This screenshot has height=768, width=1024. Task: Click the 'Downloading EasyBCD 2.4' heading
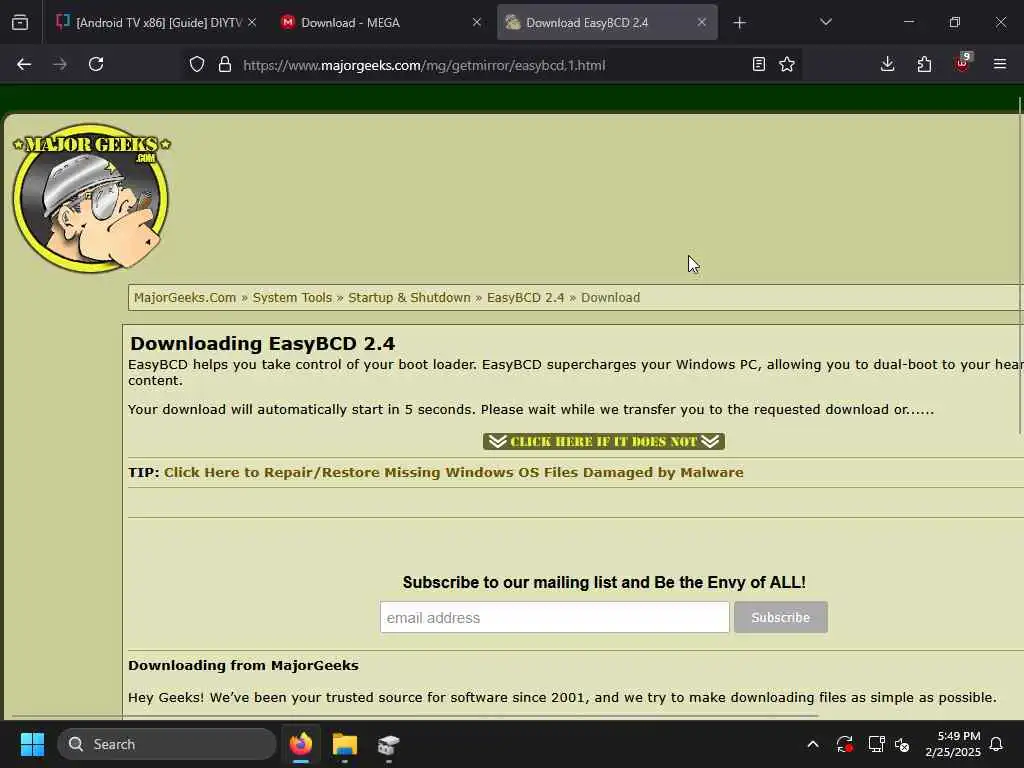pyautogui.click(x=263, y=344)
